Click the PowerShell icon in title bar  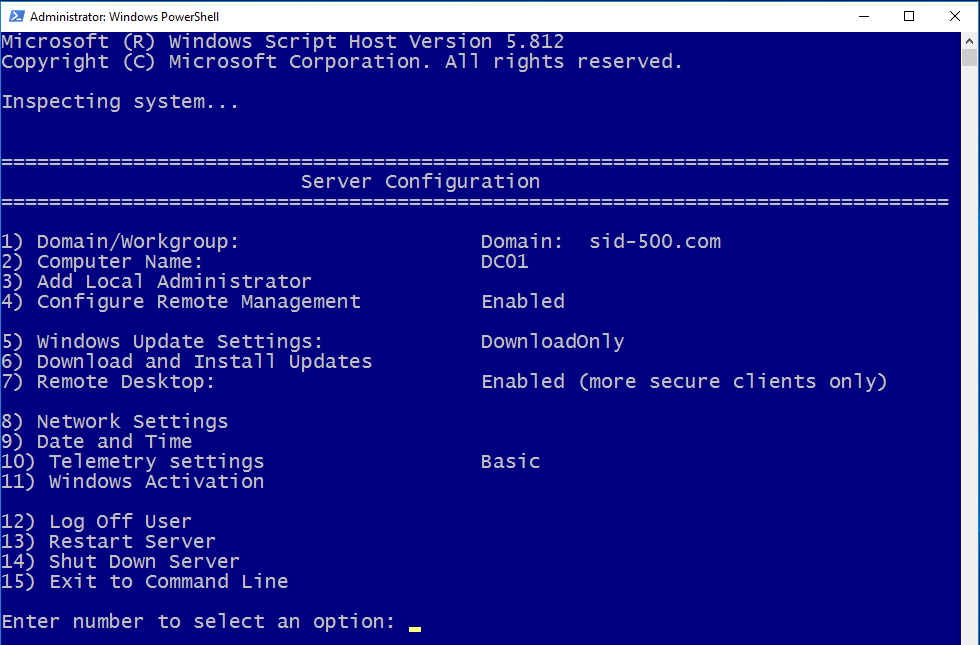point(15,16)
